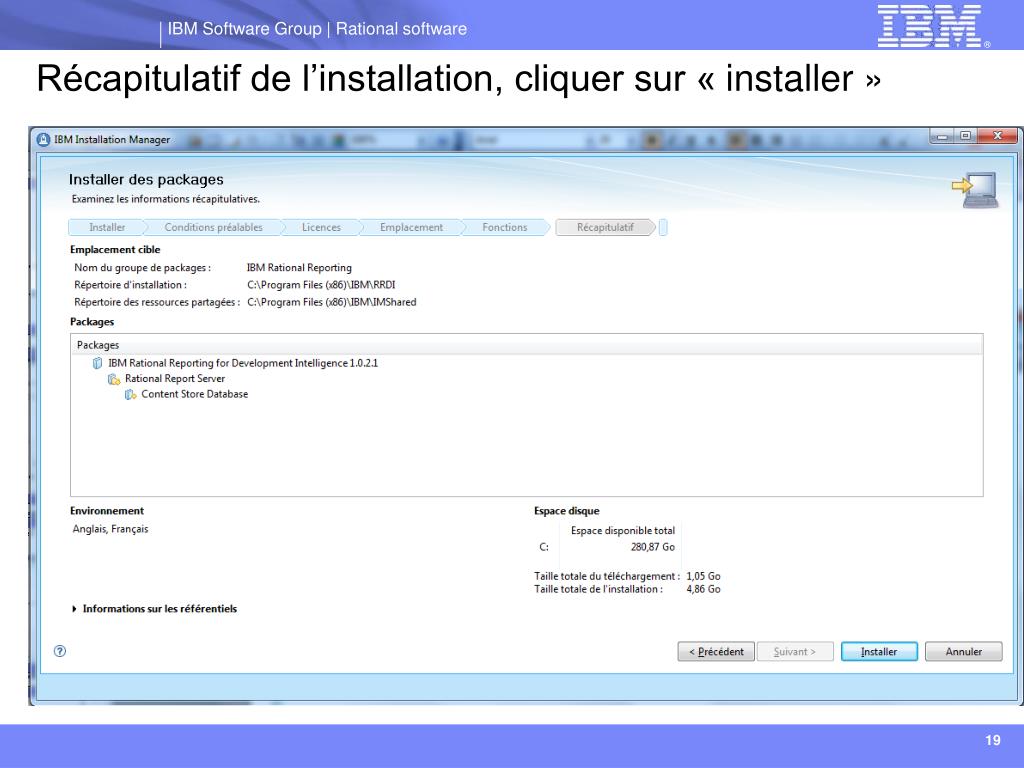The width and height of the screenshot is (1024, 768).
Task: Click the path C:\Program Files (x86)\IBM\IMShared
Action: point(332,302)
